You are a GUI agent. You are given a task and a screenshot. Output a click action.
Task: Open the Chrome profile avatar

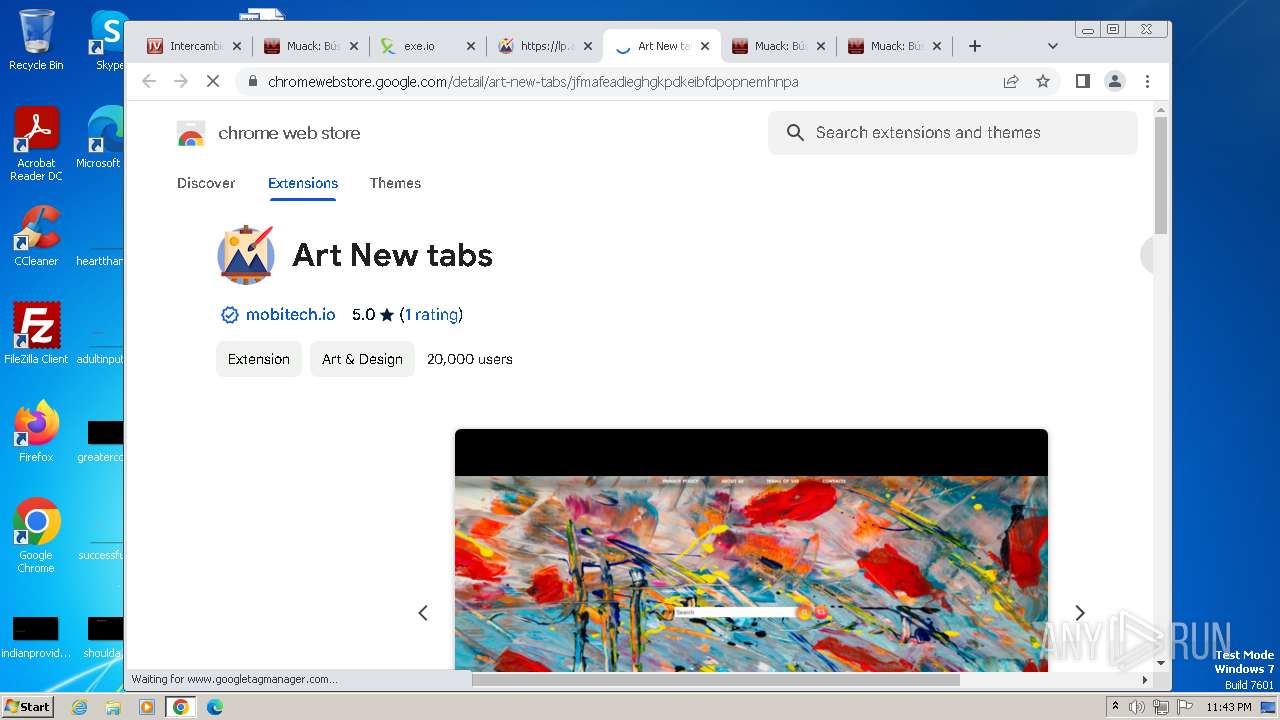tap(1115, 81)
